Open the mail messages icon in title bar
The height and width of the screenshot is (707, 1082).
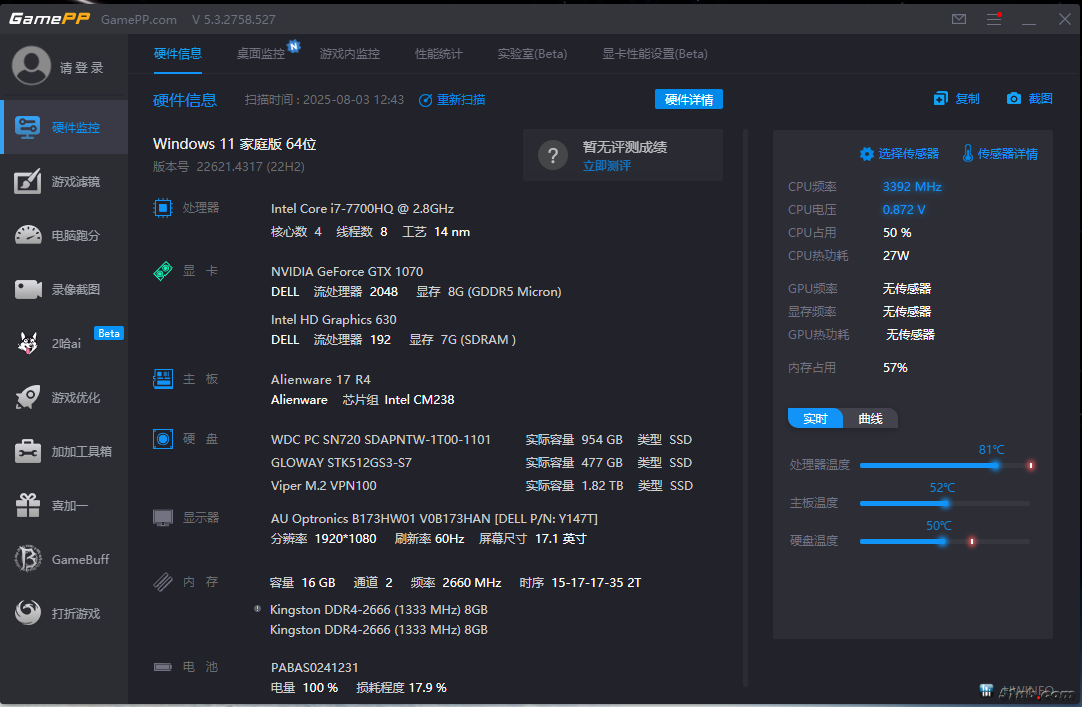click(x=959, y=19)
